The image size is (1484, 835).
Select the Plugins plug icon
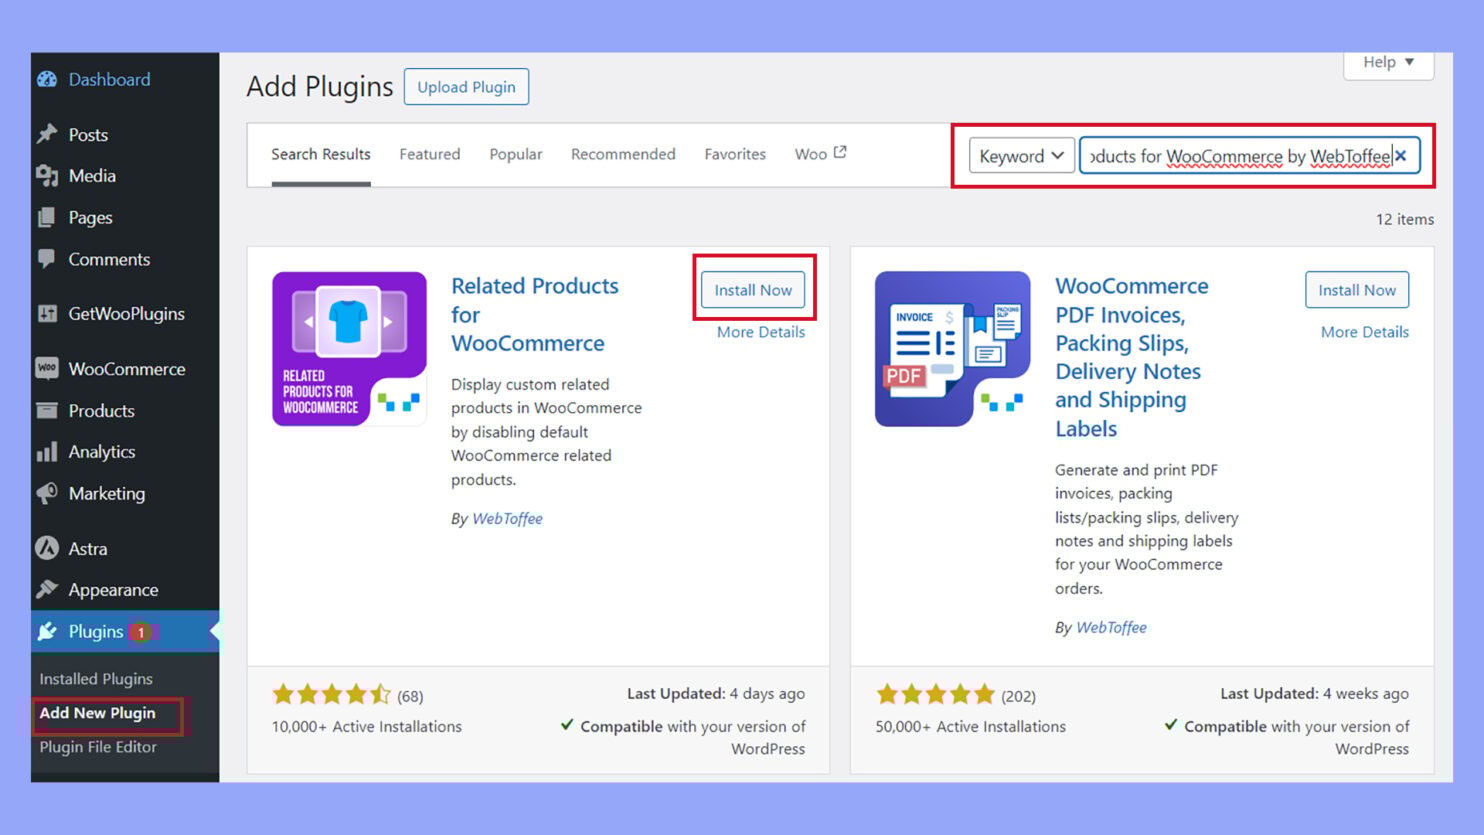(x=46, y=631)
